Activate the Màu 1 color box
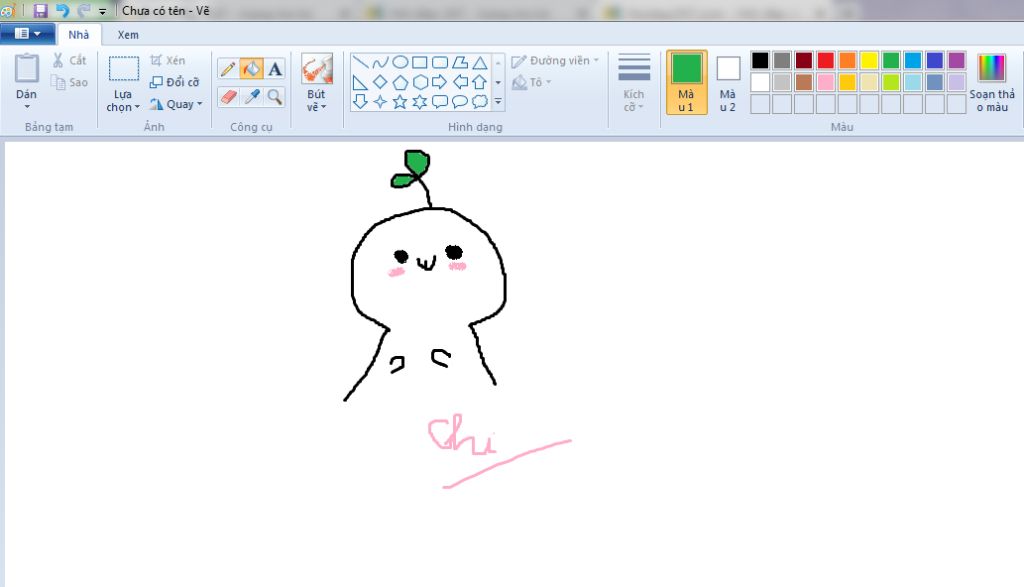This screenshot has width=1024, height=587. [x=686, y=82]
